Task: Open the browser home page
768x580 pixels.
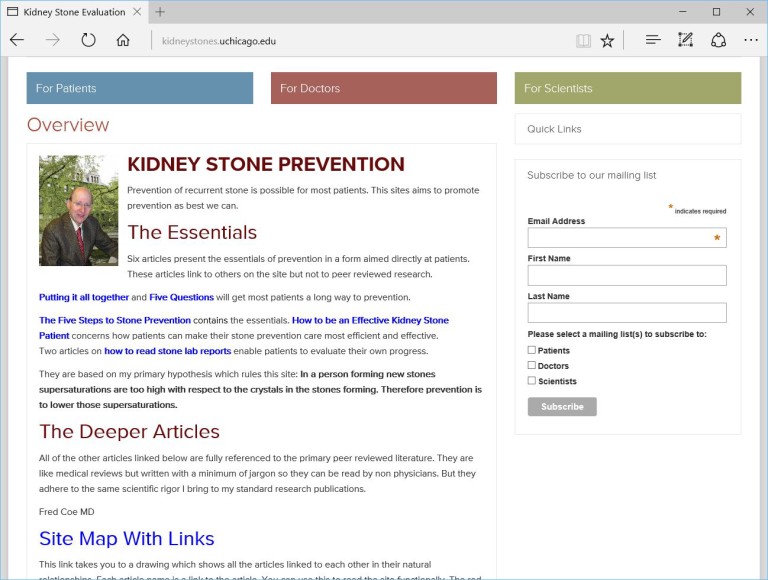Action: 123,40
